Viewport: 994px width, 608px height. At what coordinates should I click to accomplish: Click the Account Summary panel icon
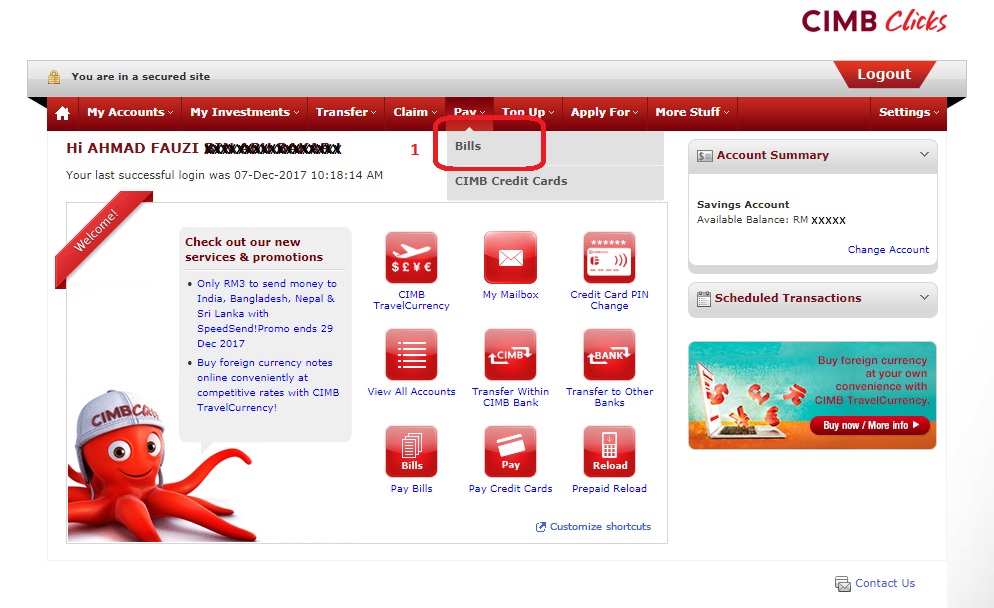coord(704,155)
